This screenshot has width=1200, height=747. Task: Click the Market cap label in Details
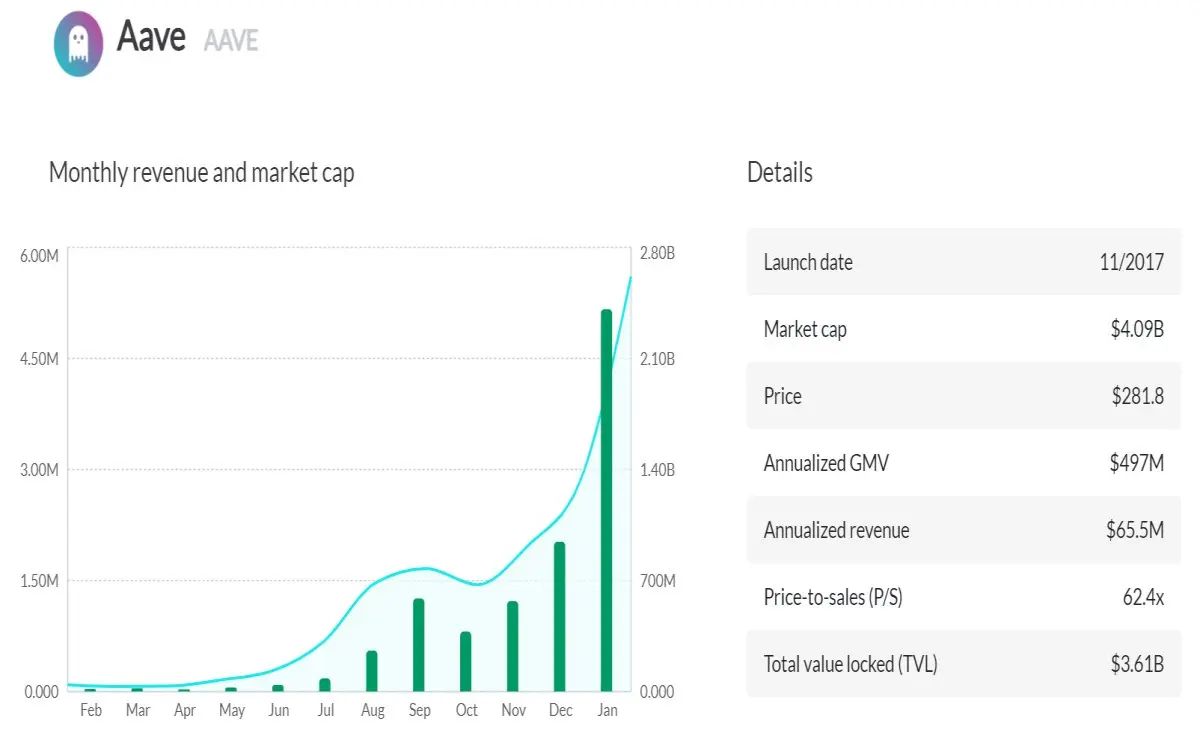[805, 330]
